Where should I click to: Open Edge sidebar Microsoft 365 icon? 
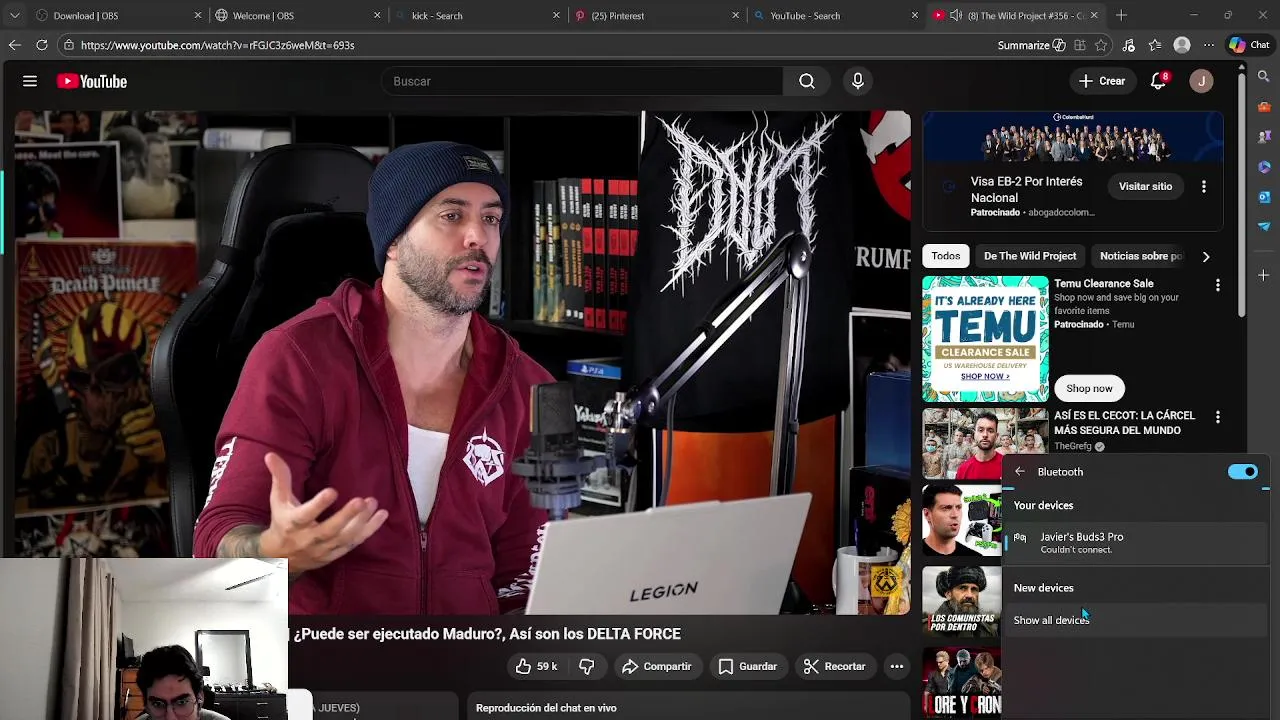pos(1265,167)
